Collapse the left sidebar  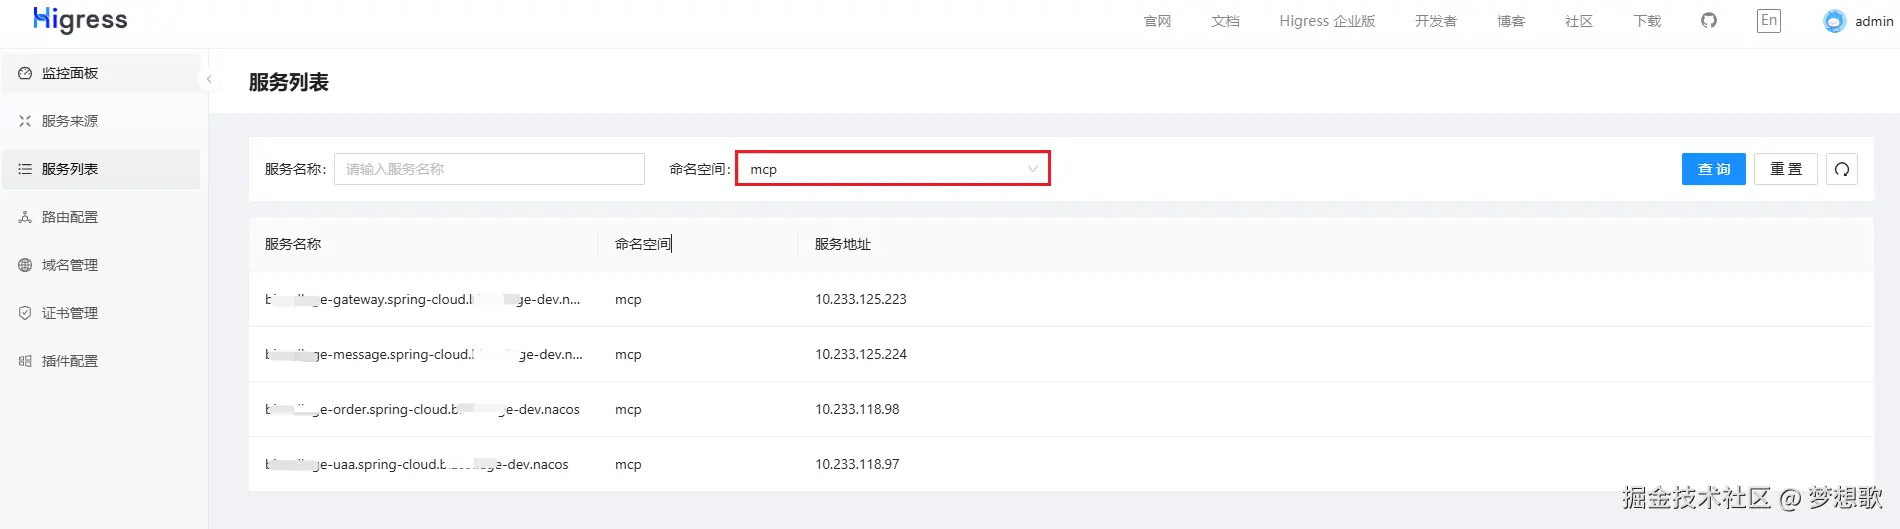[209, 79]
